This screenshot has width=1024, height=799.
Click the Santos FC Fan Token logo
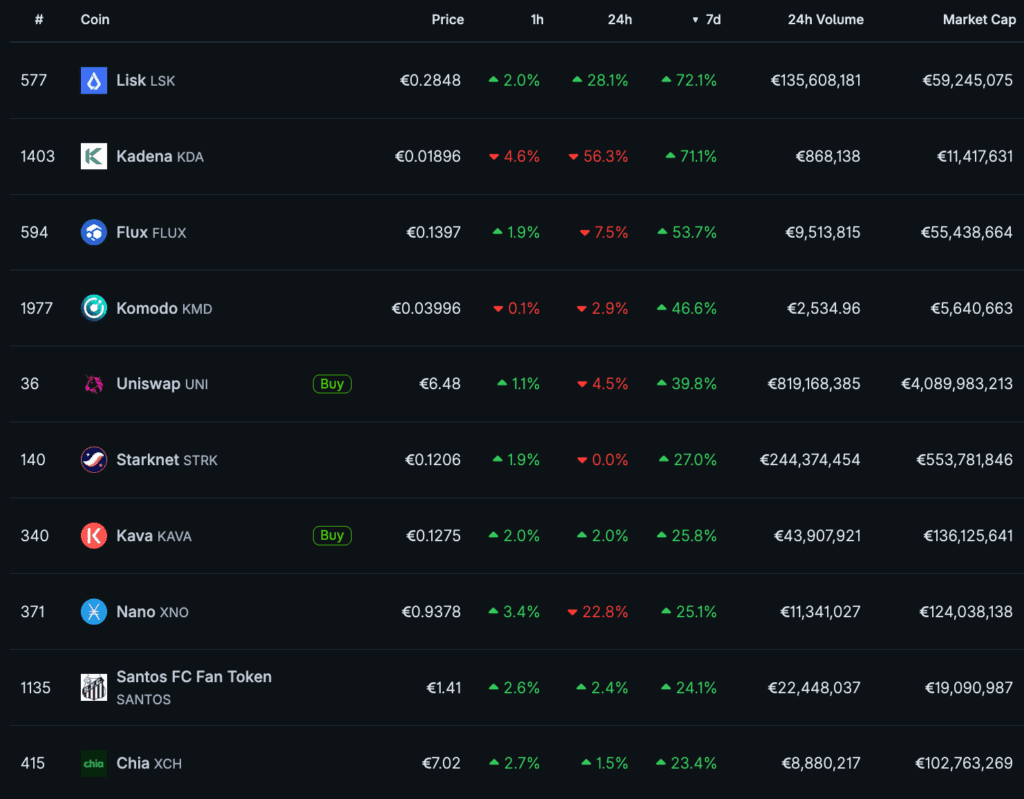click(x=93, y=687)
